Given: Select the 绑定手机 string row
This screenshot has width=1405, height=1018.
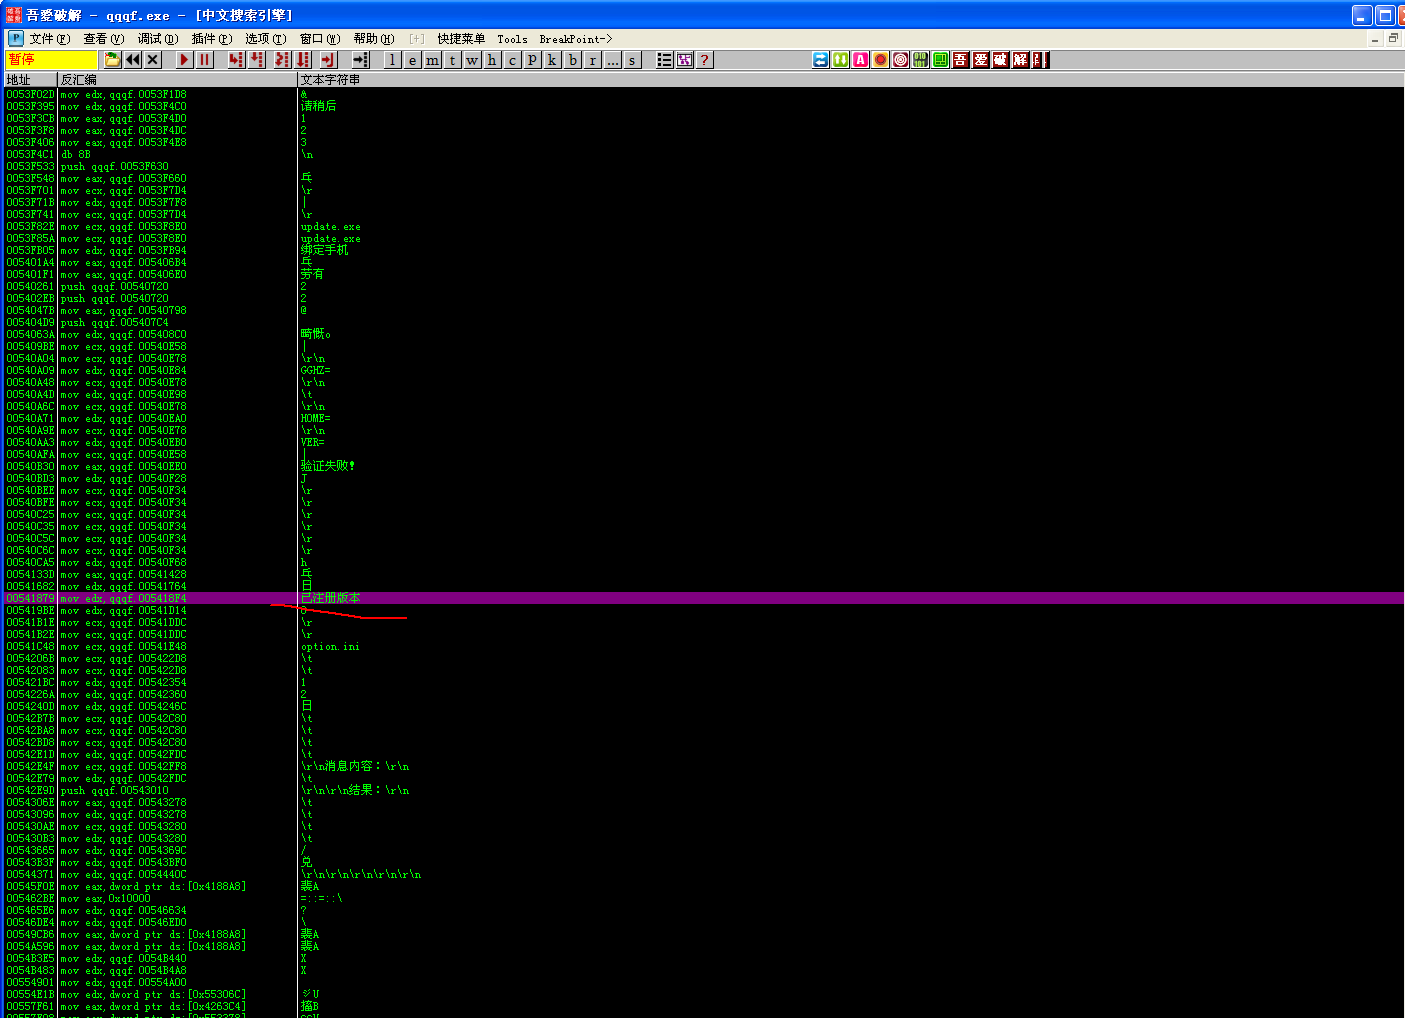Looking at the screenshot, I should click(x=702, y=250).
